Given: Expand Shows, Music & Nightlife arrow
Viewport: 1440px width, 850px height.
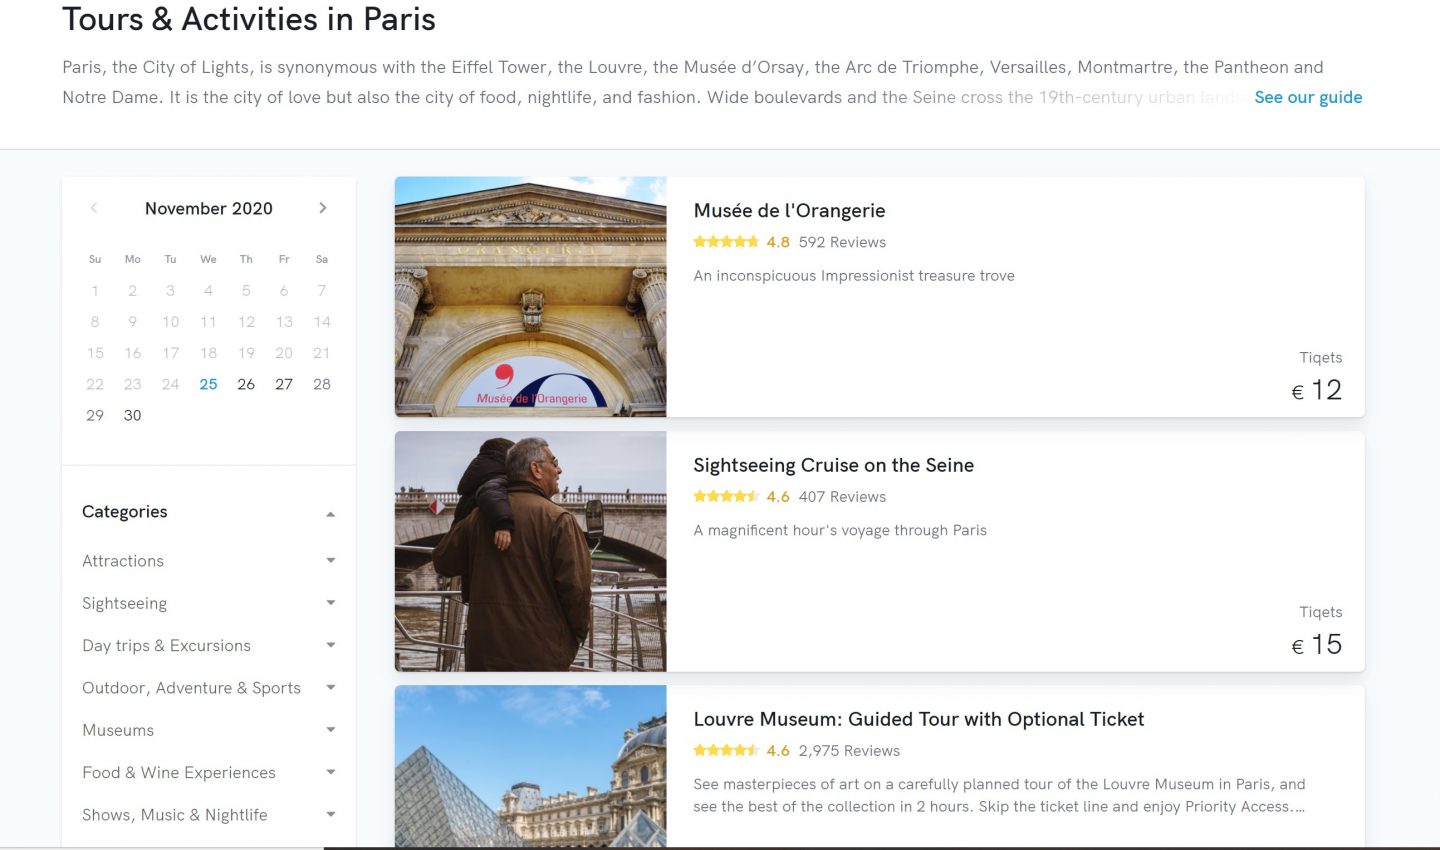Looking at the screenshot, I should 330,815.
